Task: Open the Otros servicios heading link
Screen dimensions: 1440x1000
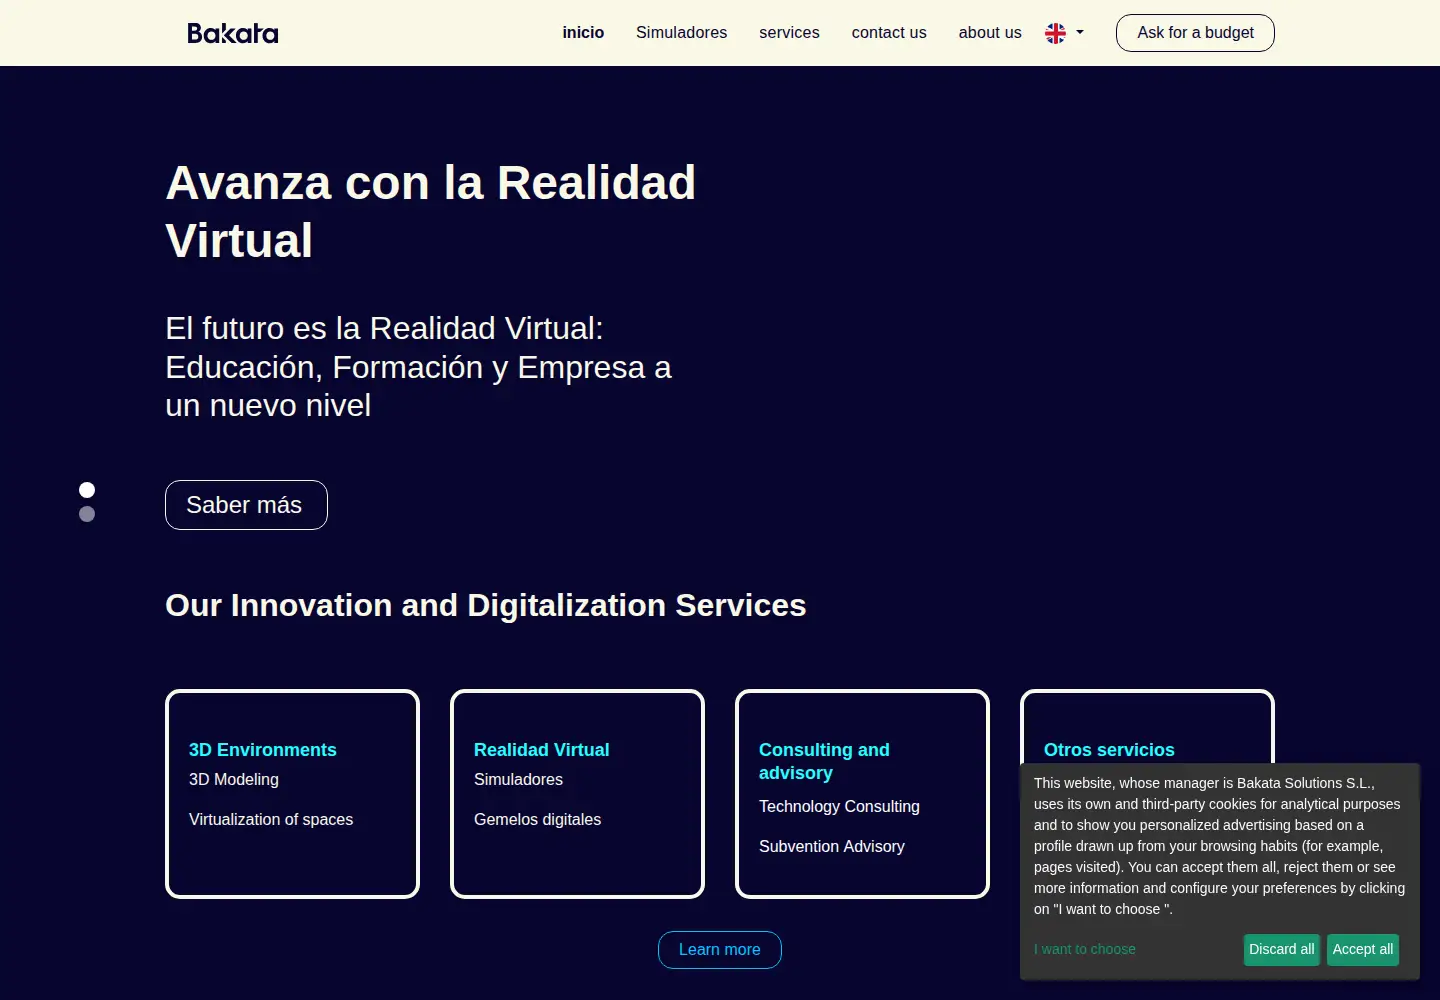Action: coord(1109,750)
